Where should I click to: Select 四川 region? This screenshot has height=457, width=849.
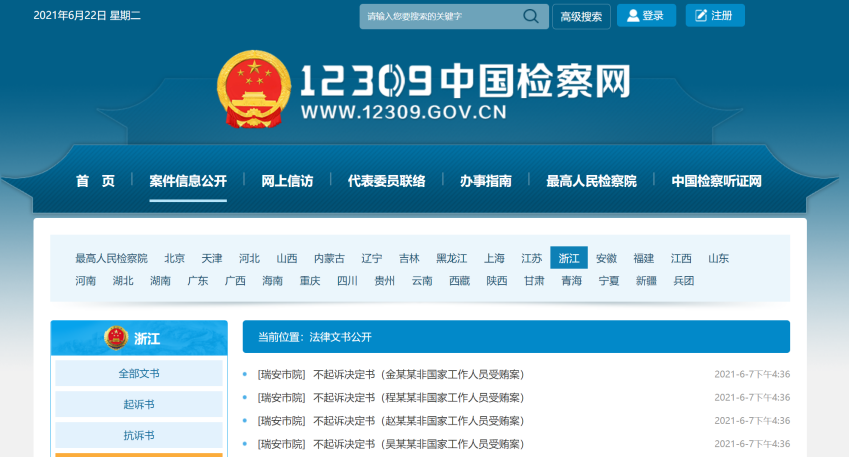[x=347, y=280]
